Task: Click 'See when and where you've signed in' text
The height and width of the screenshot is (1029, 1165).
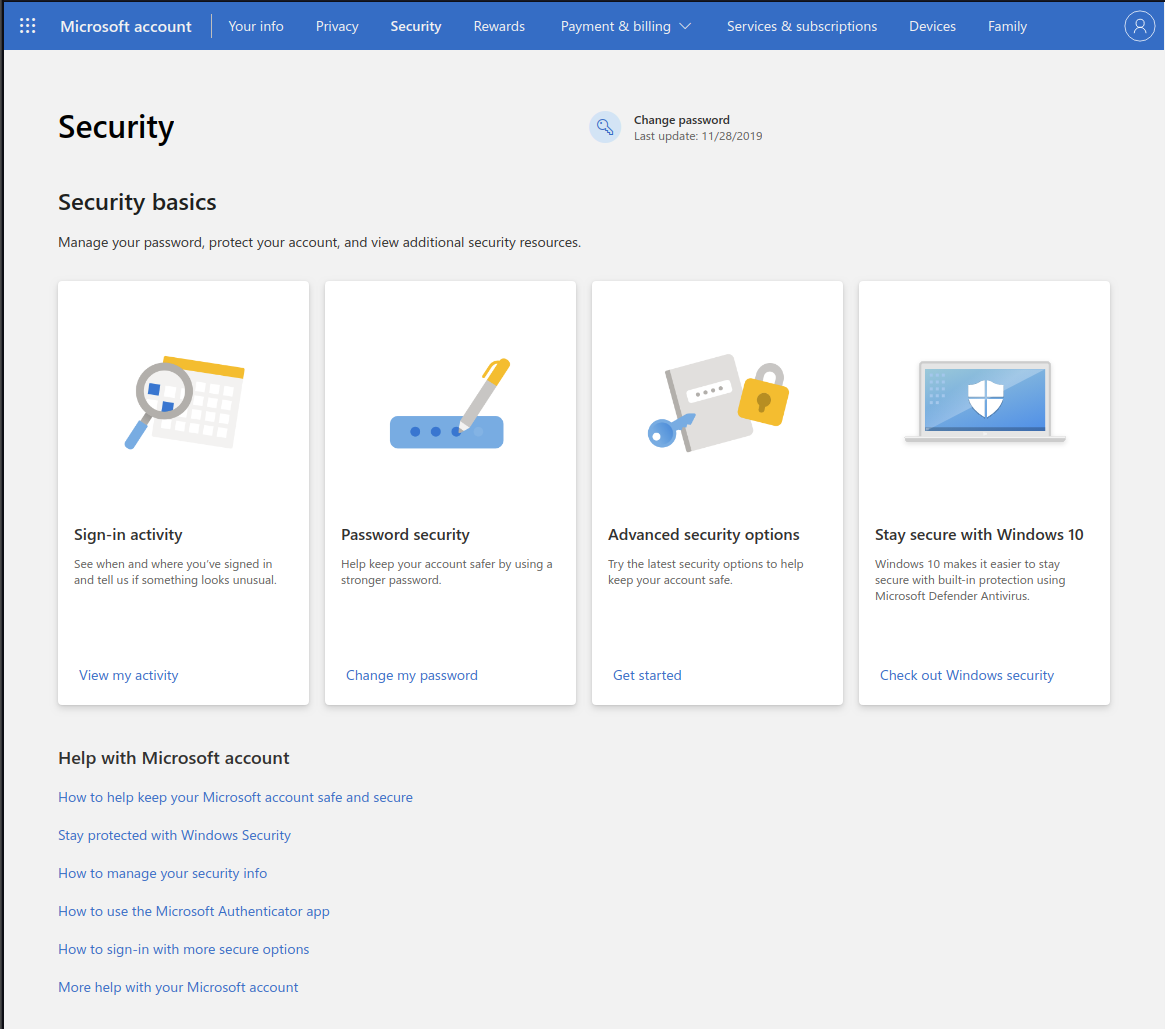Action: point(175,572)
